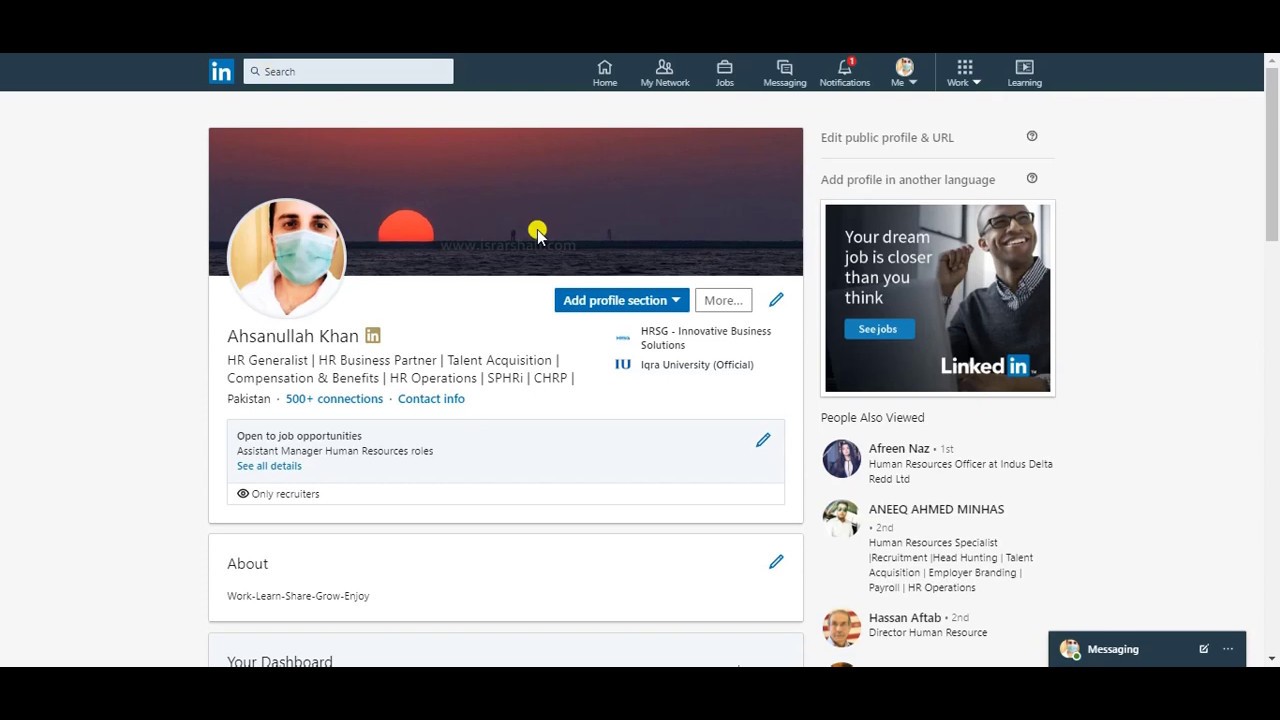Open My Network page
The width and height of the screenshot is (1280, 720).
coord(665,73)
